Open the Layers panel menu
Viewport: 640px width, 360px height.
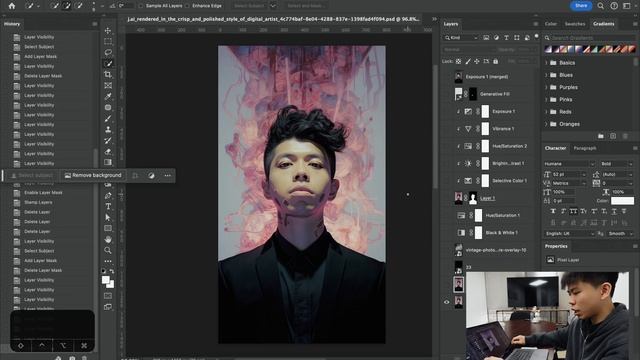[536, 24]
